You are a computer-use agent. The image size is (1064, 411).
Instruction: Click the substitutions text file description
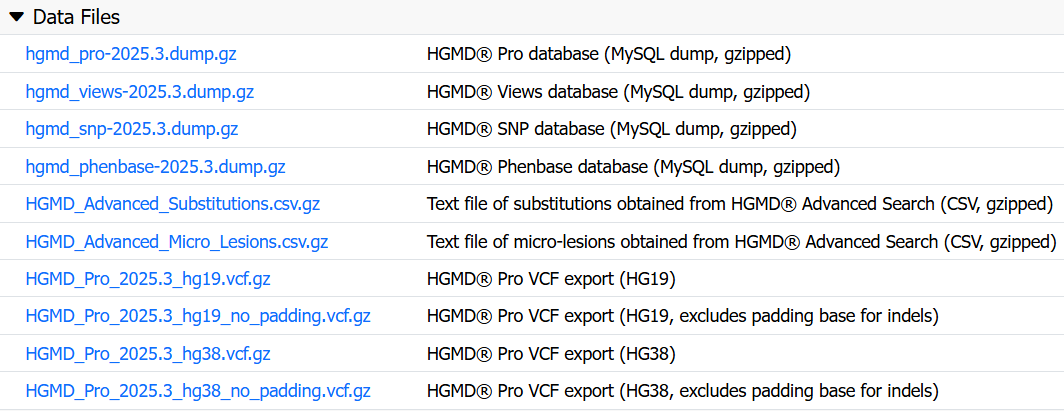[740, 203]
